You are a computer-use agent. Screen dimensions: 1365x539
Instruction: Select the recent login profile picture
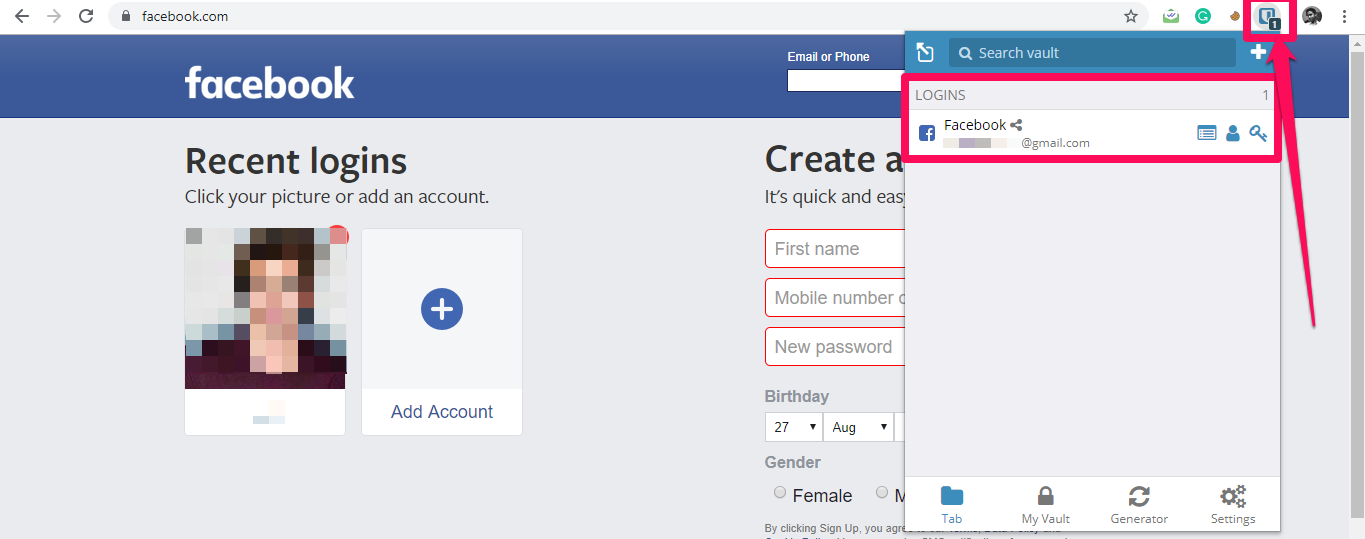click(265, 308)
